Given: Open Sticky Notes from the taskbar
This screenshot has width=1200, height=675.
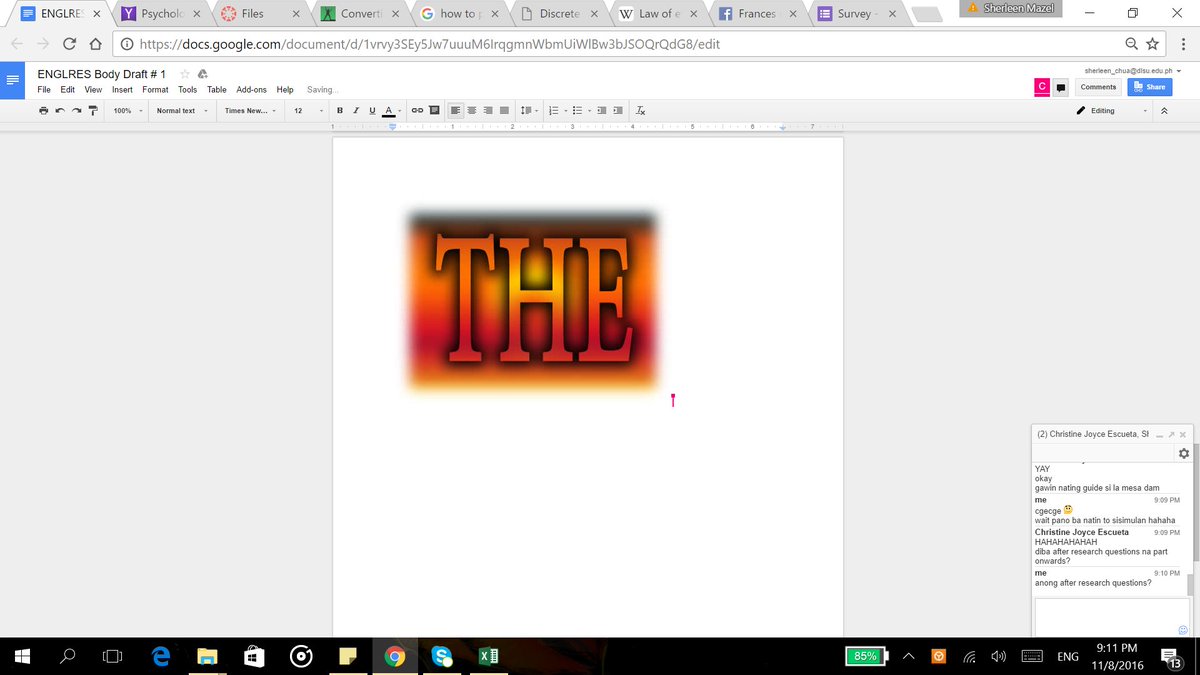Looking at the screenshot, I should [348, 656].
